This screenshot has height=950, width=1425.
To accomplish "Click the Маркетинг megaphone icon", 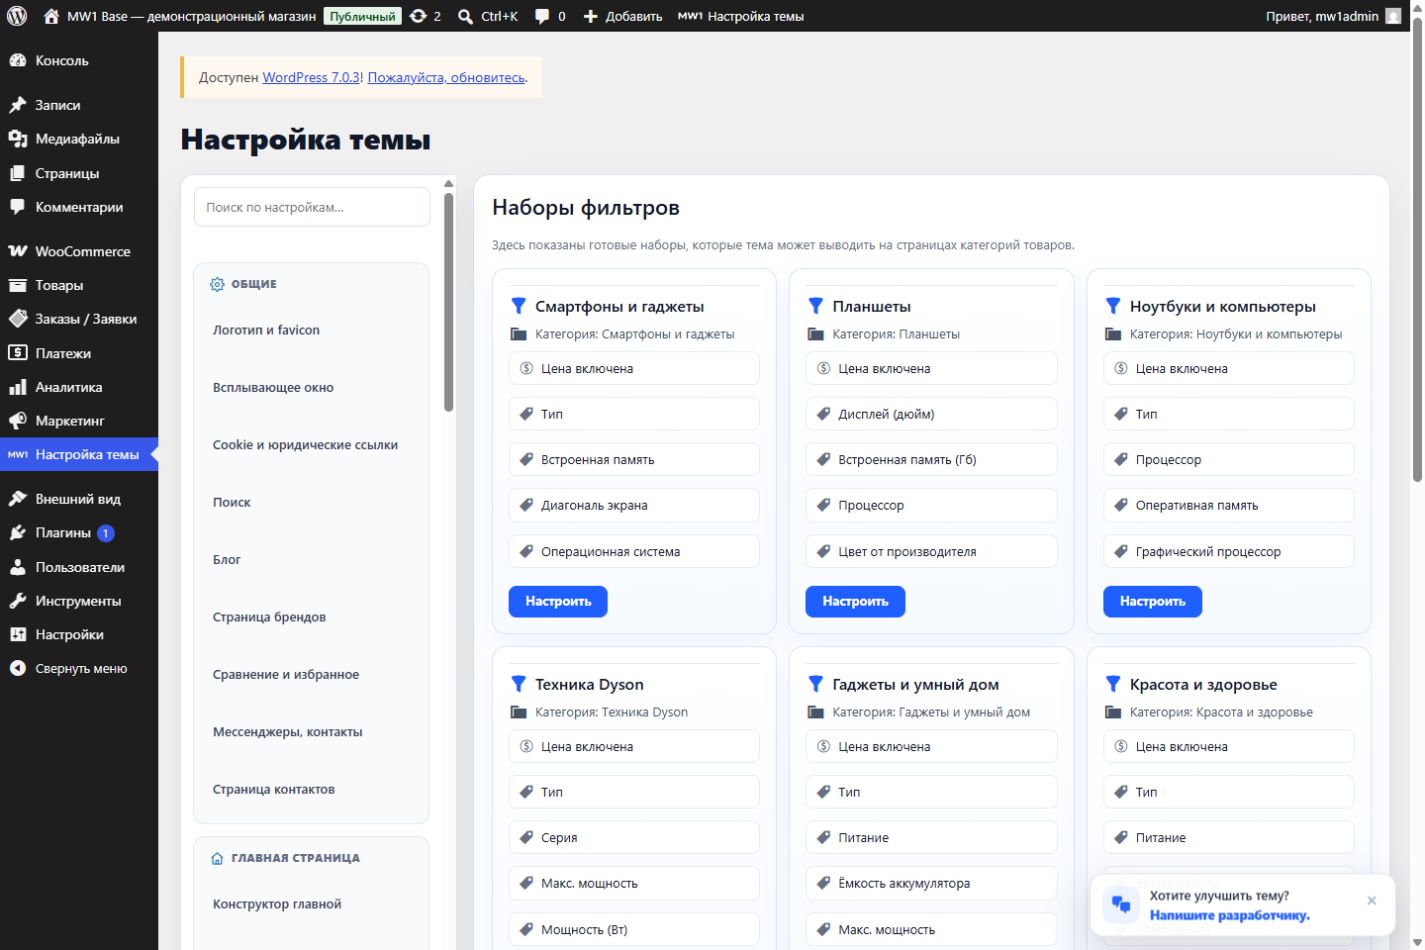I will coord(17,421).
